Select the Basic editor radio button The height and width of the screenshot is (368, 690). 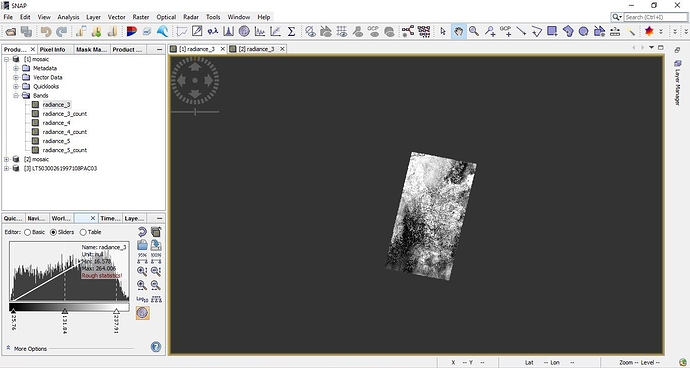coord(27,232)
